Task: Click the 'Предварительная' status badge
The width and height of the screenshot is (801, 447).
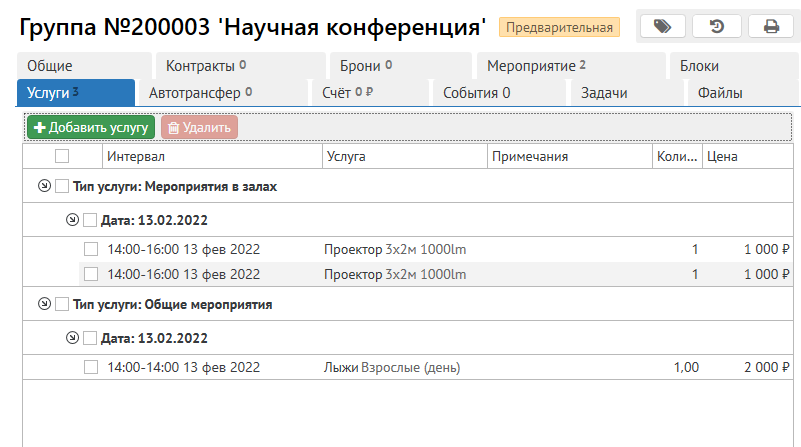Action: point(560,28)
